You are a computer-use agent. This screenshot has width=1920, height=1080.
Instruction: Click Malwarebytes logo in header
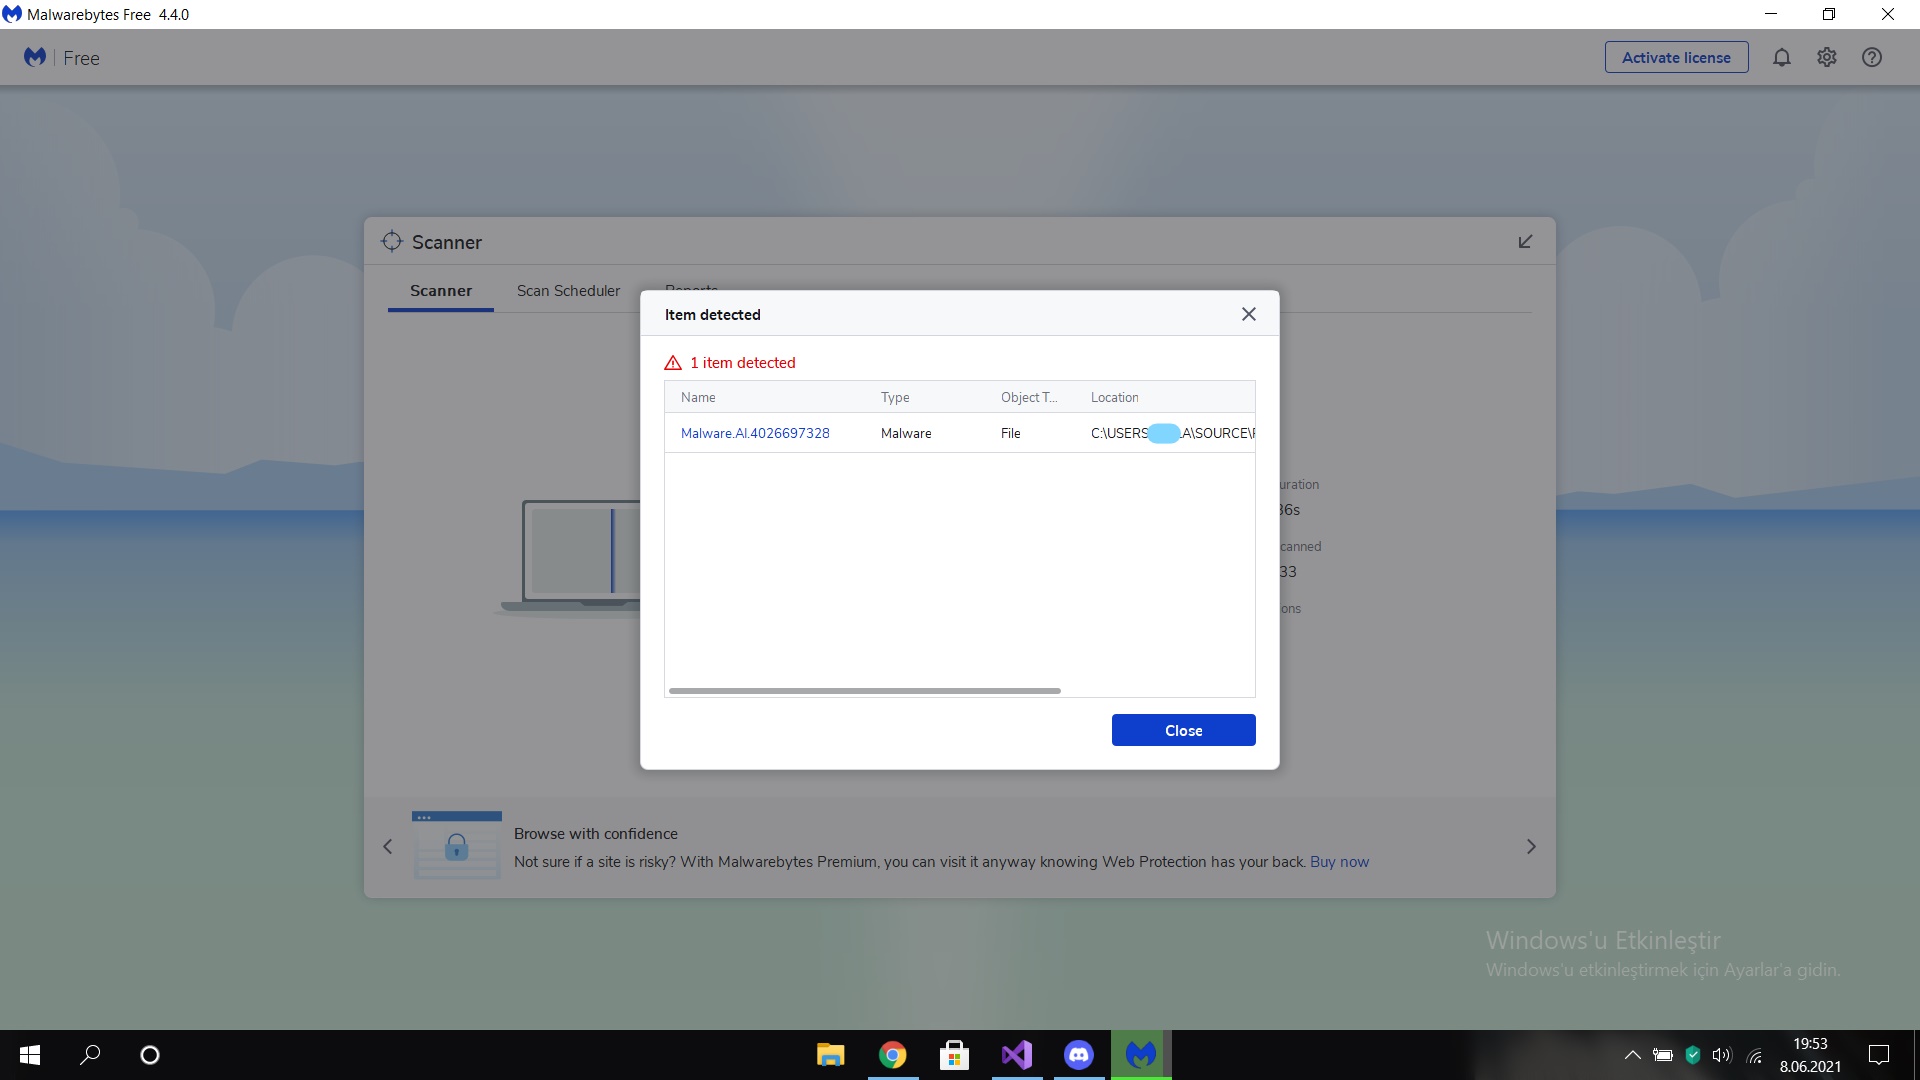coord(35,58)
